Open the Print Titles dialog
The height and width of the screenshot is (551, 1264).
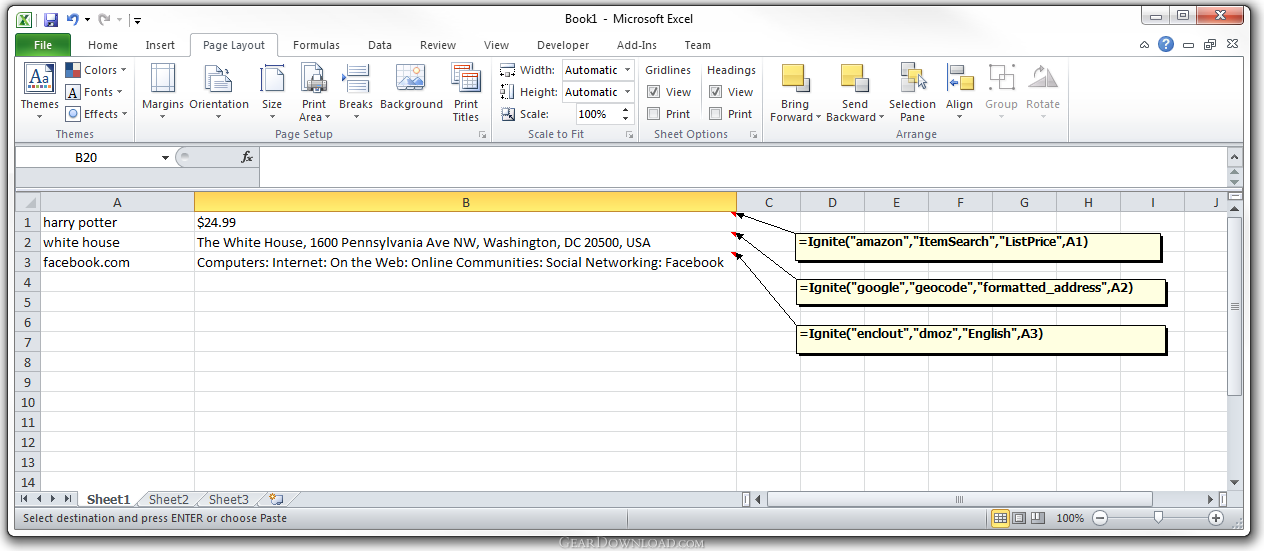point(466,92)
